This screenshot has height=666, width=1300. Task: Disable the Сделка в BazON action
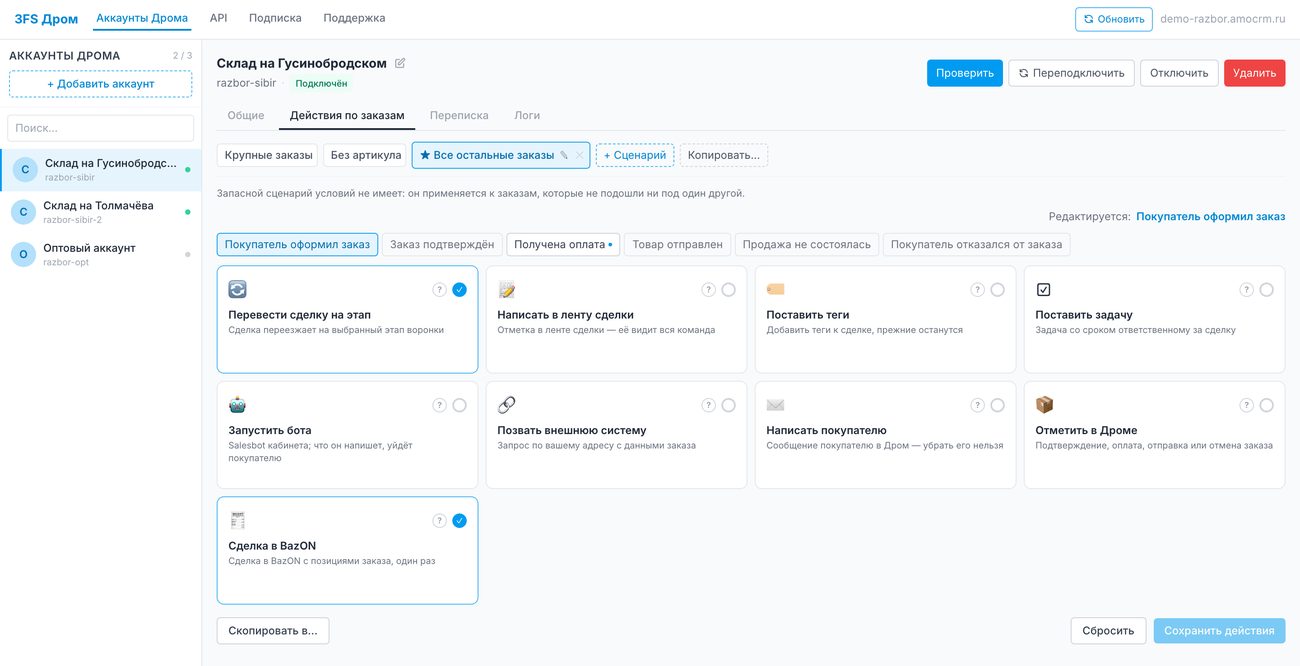click(x=459, y=521)
